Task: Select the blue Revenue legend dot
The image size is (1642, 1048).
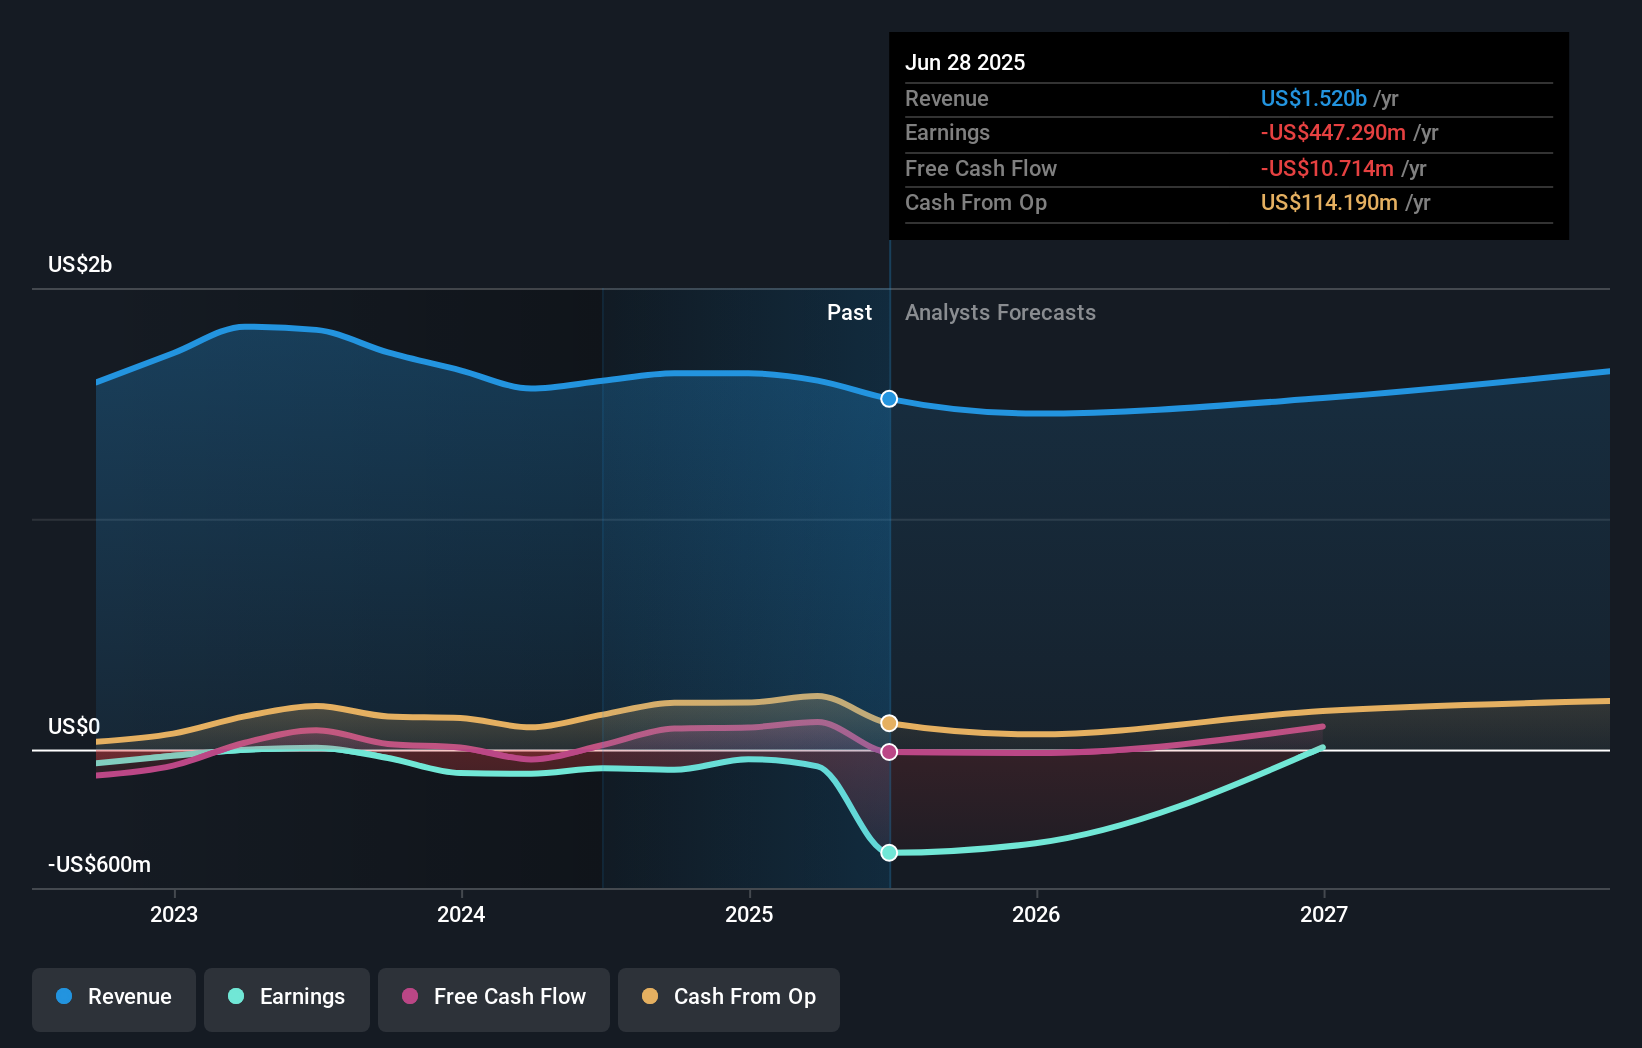Action: click(x=63, y=997)
